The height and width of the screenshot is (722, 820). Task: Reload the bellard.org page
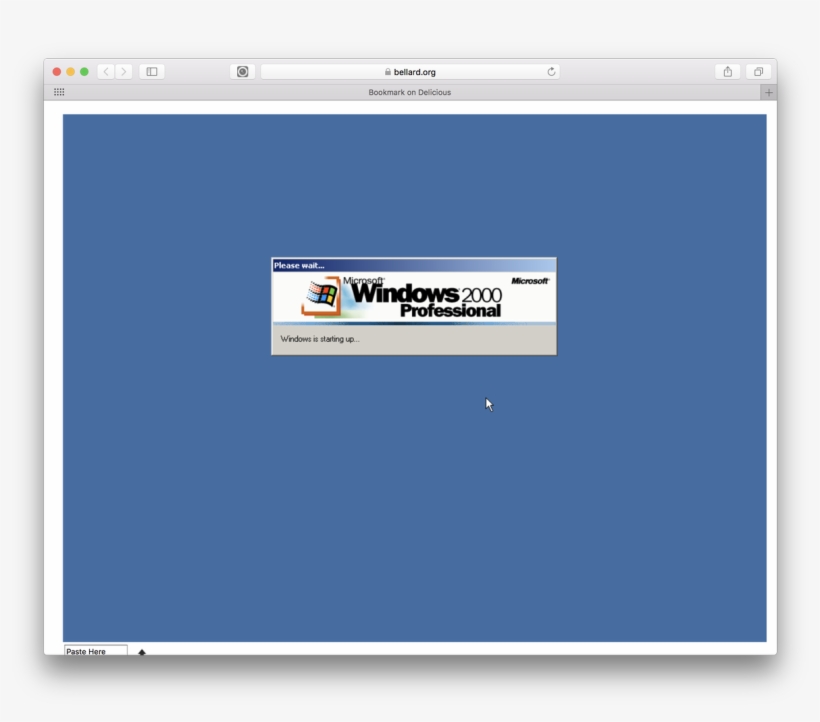pos(551,72)
